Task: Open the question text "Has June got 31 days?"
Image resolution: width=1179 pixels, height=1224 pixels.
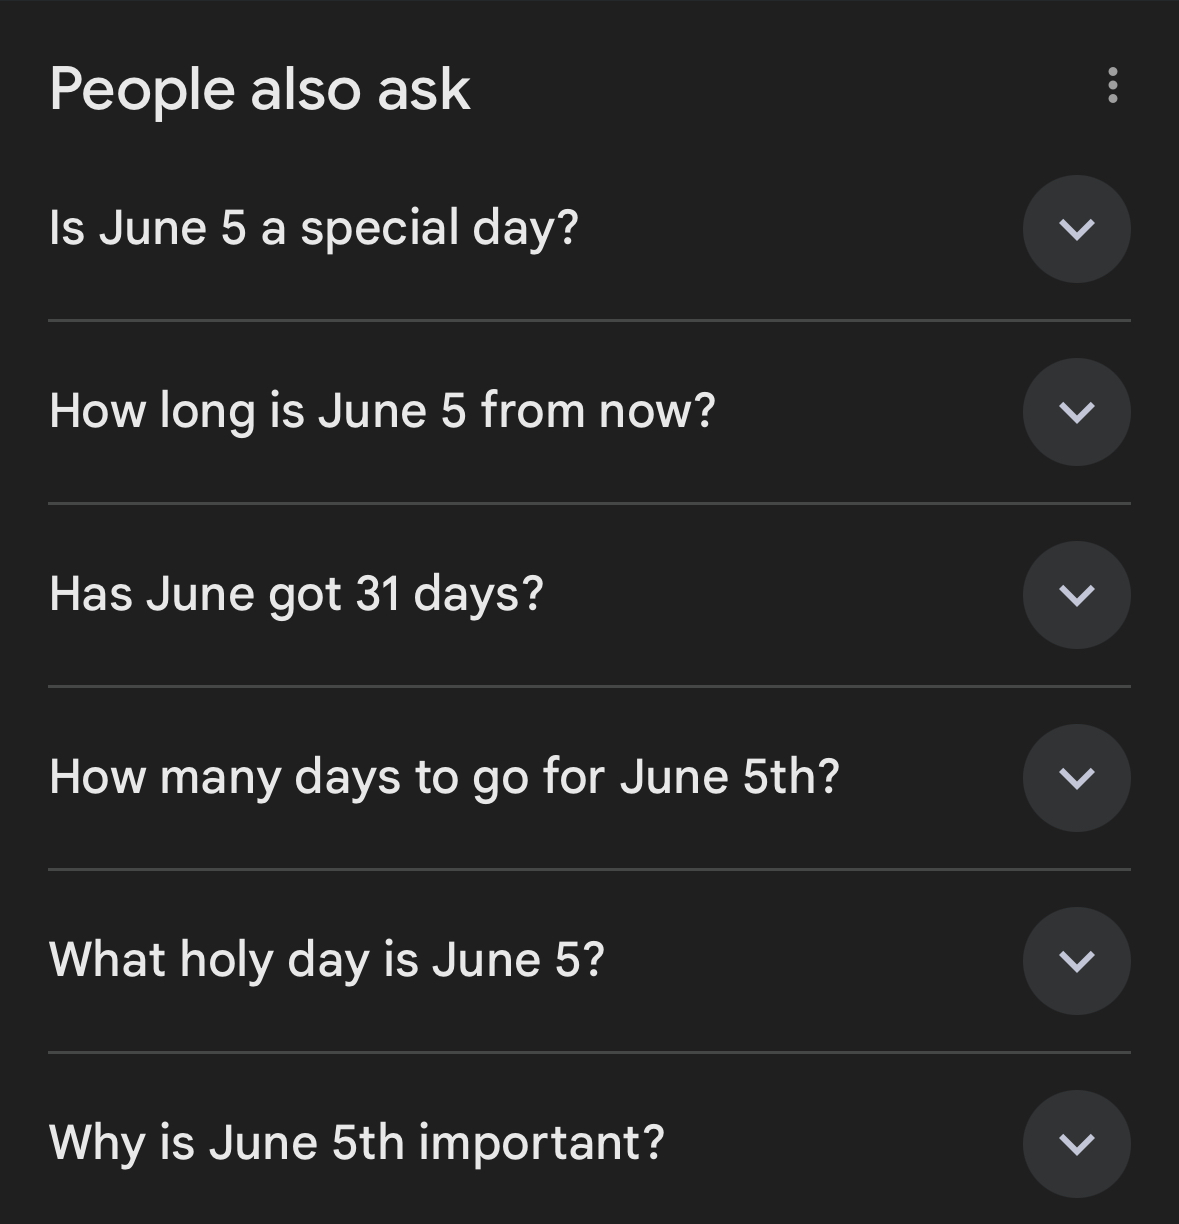Action: (x=296, y=595)
